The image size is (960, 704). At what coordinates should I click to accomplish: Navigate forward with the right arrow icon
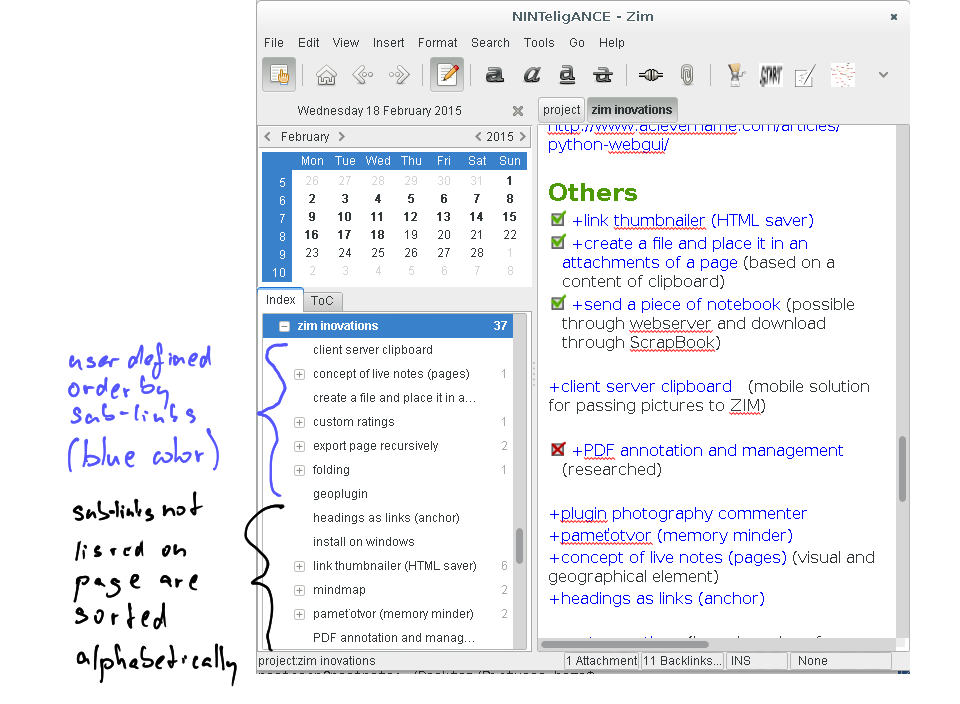point(399,75)
